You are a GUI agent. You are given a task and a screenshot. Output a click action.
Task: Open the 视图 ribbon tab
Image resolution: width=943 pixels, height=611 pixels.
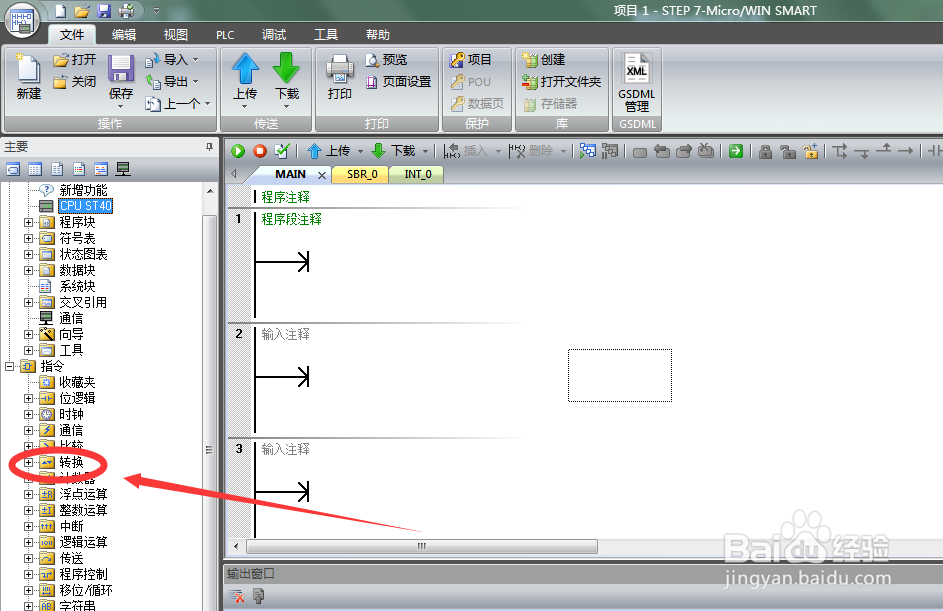coord(176,35)
